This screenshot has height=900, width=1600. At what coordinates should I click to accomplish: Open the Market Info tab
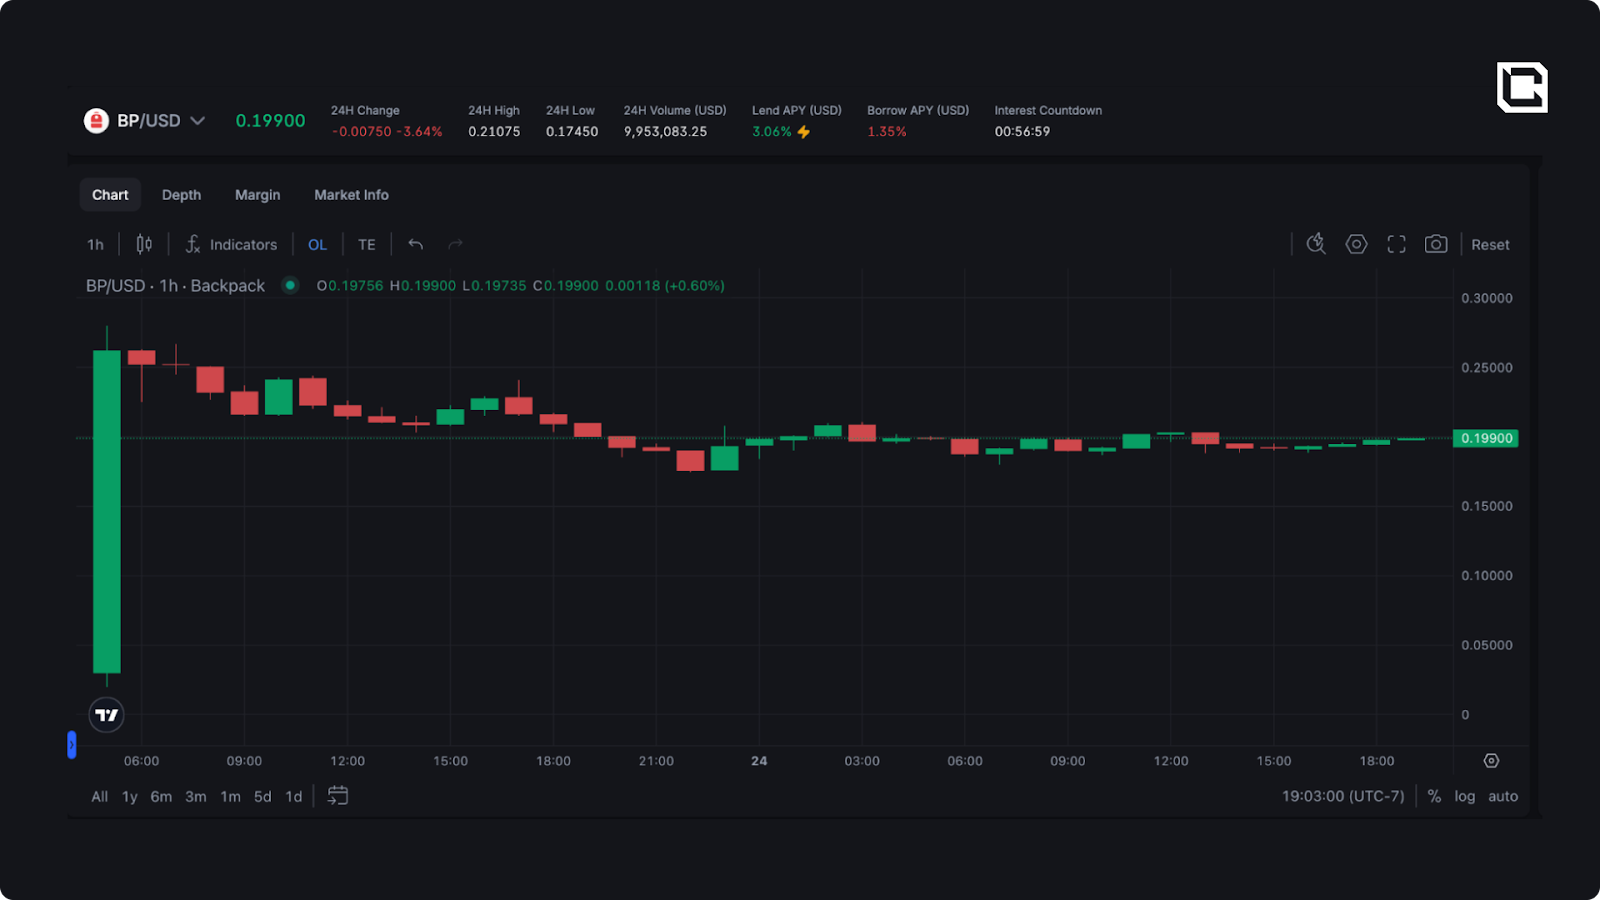(x=351, y=195)
